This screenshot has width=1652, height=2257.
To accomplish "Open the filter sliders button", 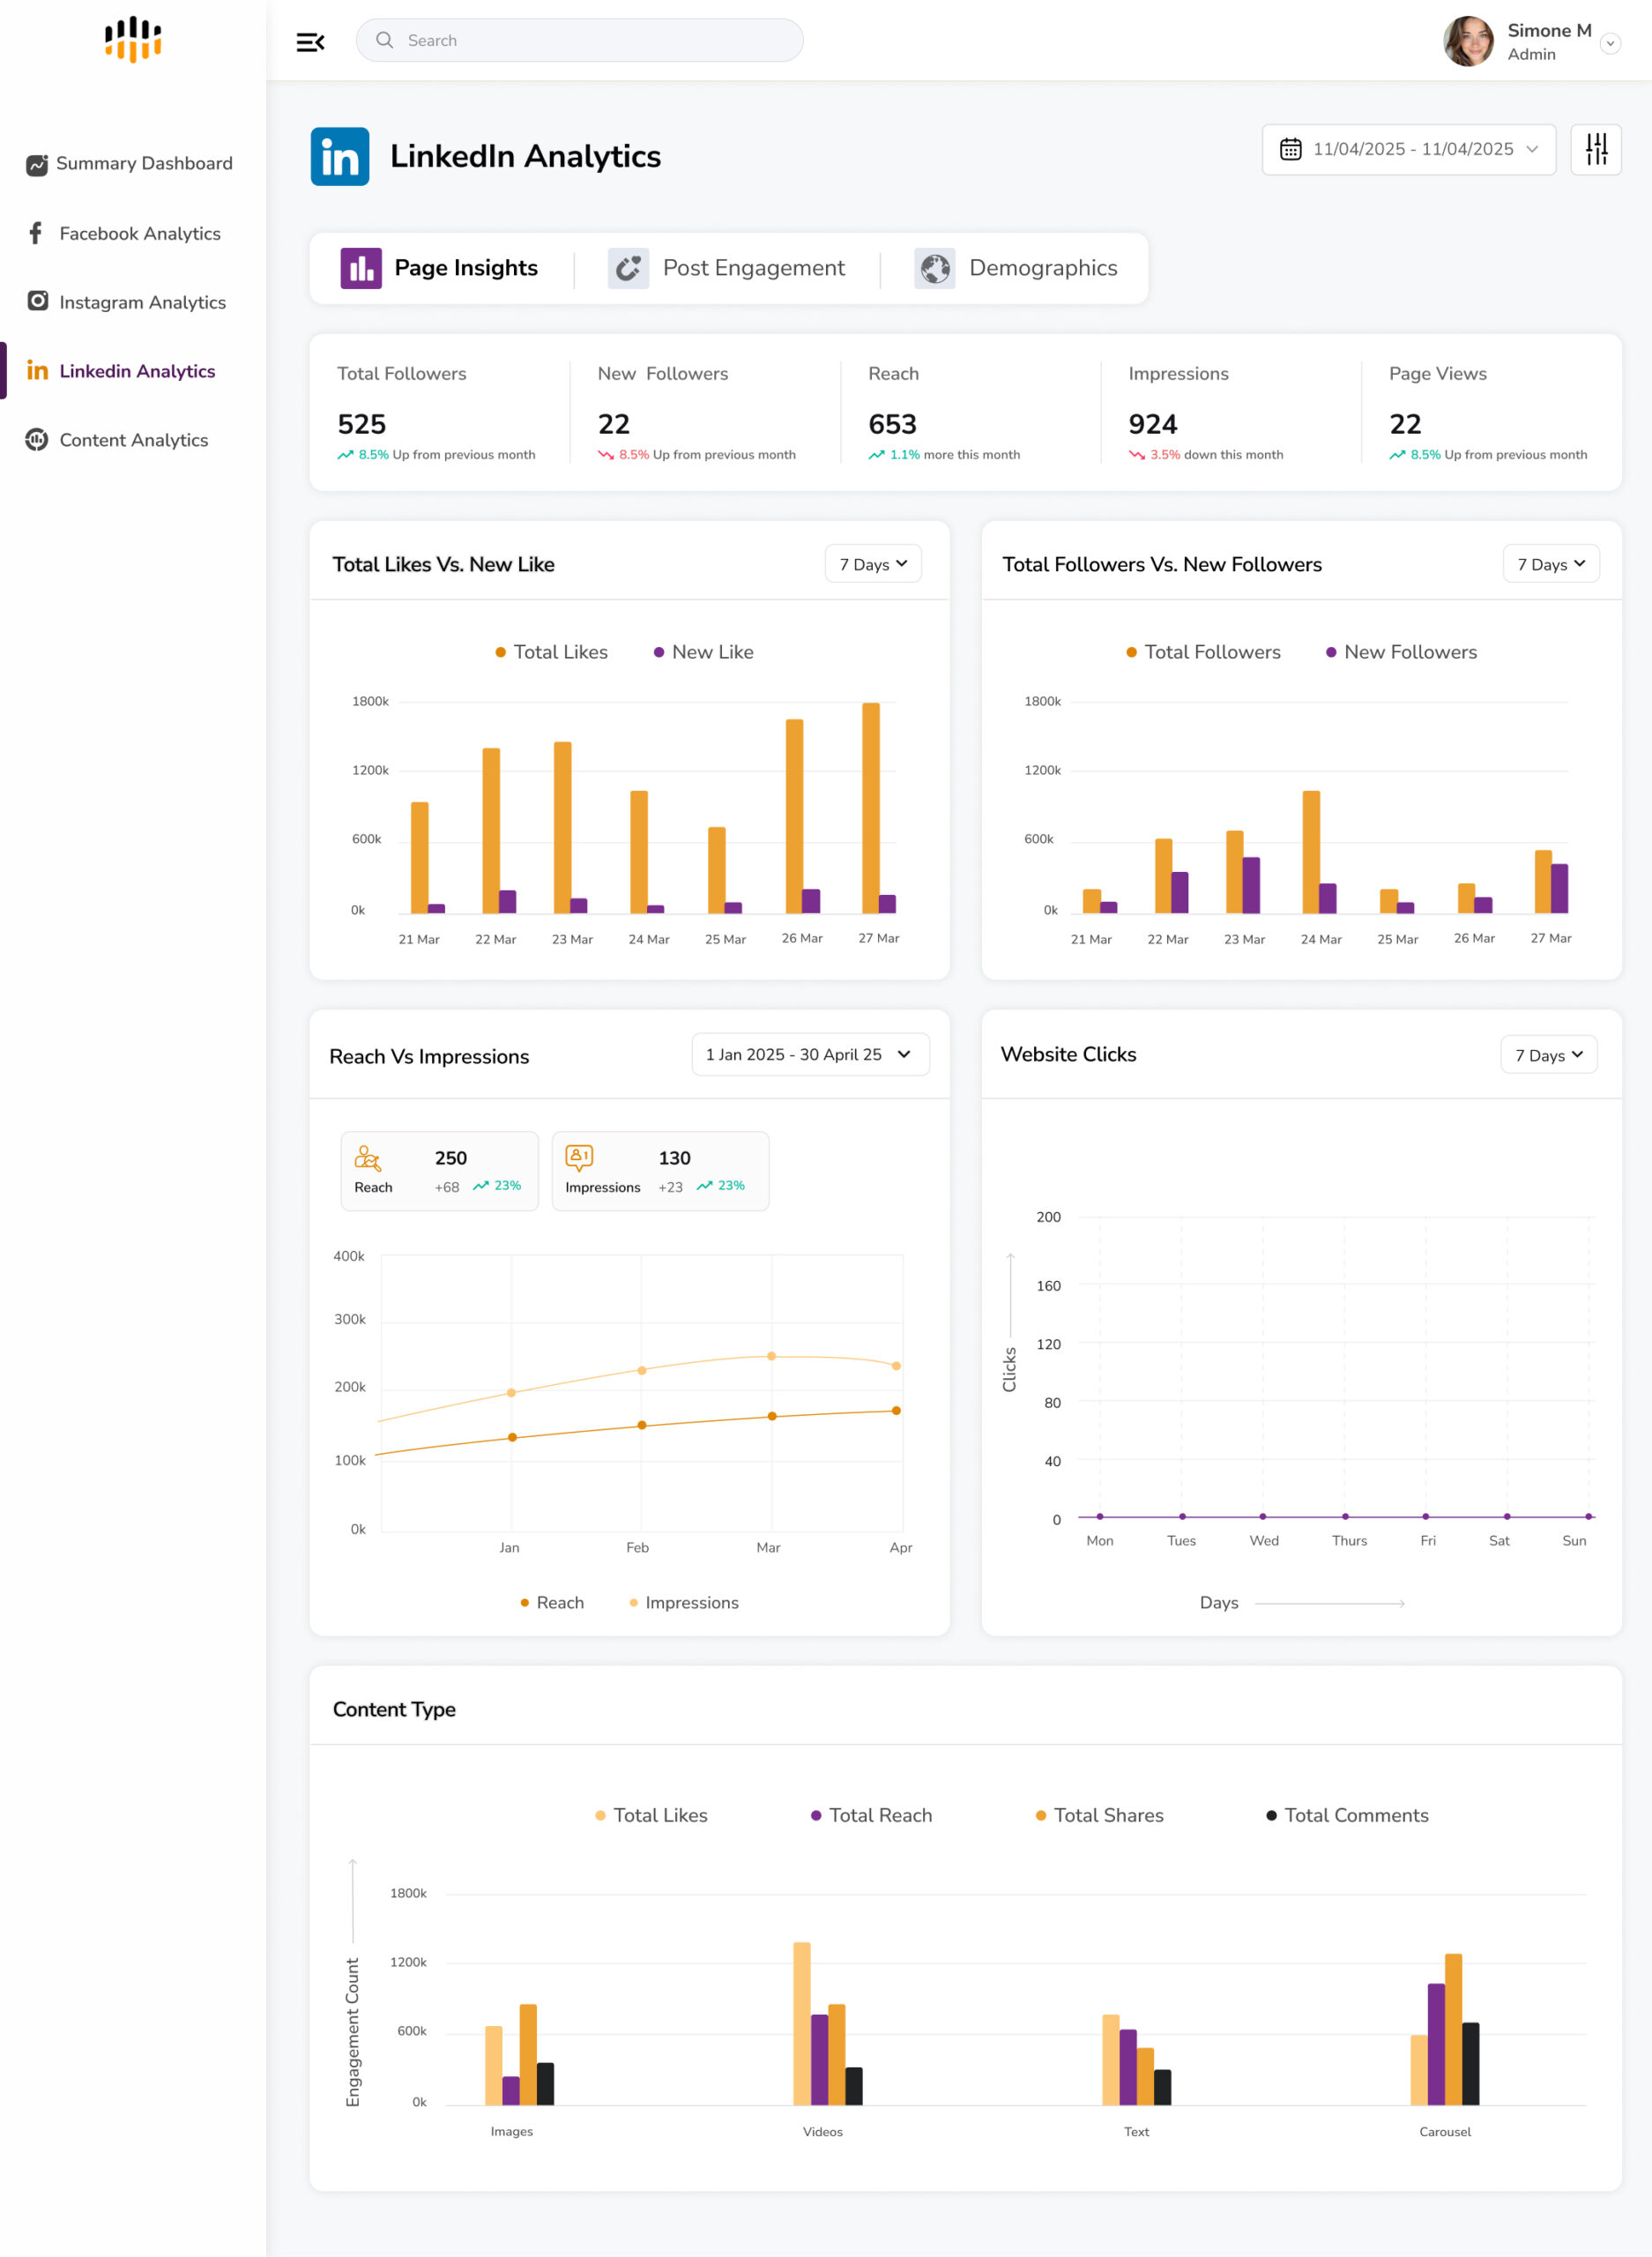I will (1596, 149).
